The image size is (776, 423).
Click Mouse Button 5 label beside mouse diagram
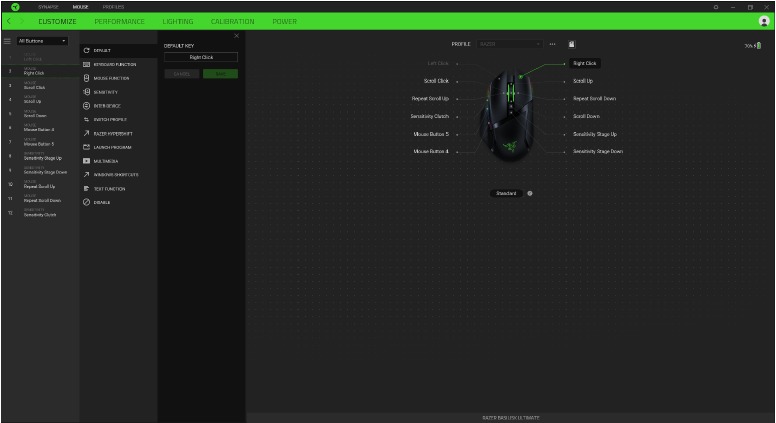click(431, 134)
